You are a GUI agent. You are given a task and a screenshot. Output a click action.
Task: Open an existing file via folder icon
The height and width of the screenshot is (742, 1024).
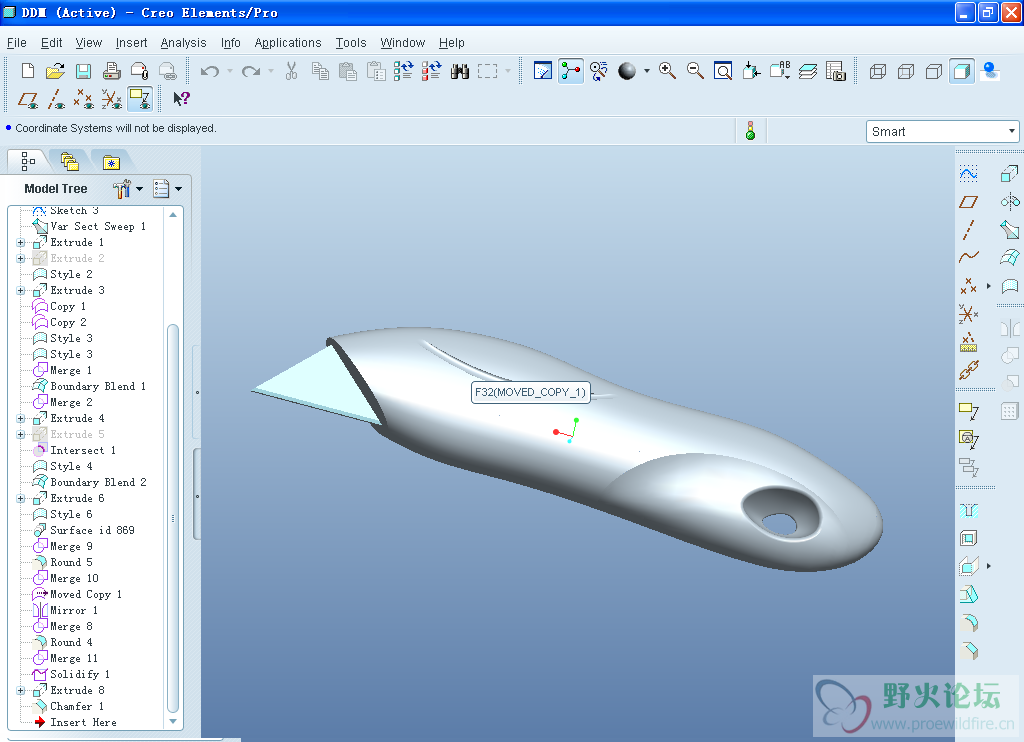tap(56, 71)
